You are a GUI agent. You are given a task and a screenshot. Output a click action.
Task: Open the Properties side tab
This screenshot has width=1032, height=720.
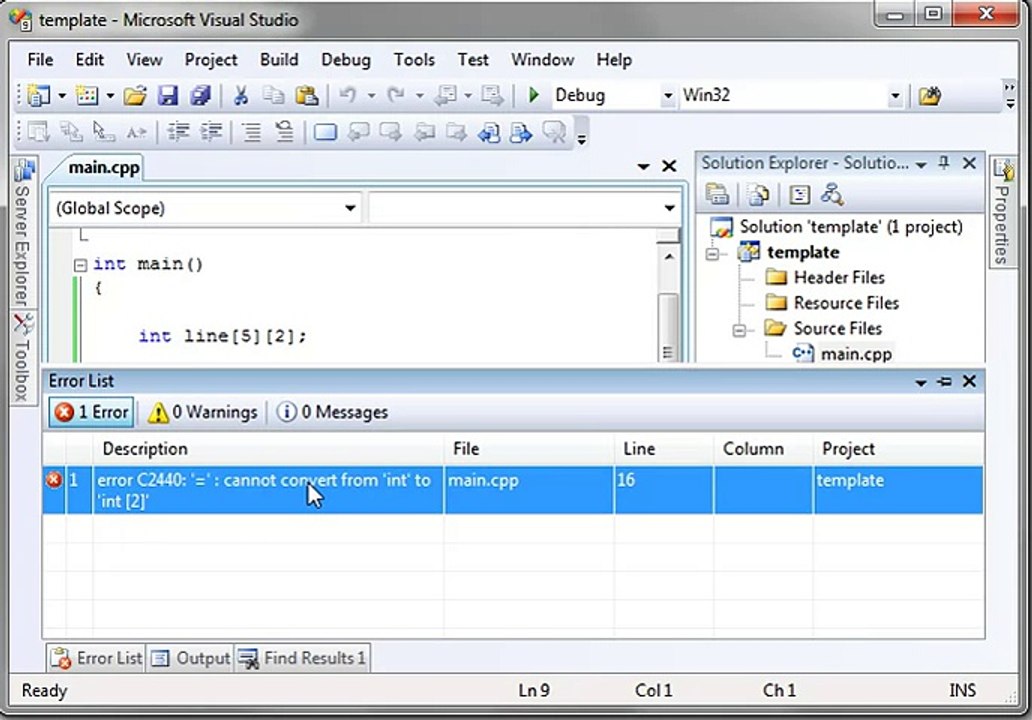(1002, 212)
